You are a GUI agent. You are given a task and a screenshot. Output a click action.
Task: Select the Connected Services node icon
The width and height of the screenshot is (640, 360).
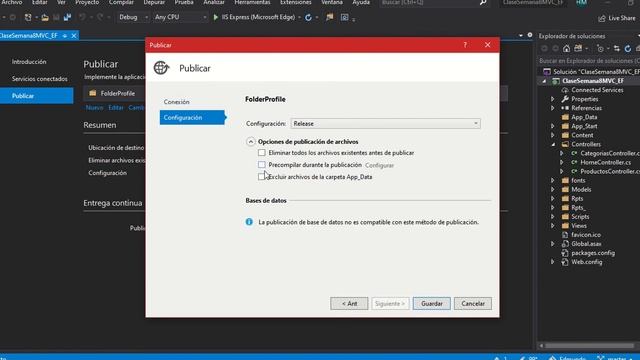point(565,90)
